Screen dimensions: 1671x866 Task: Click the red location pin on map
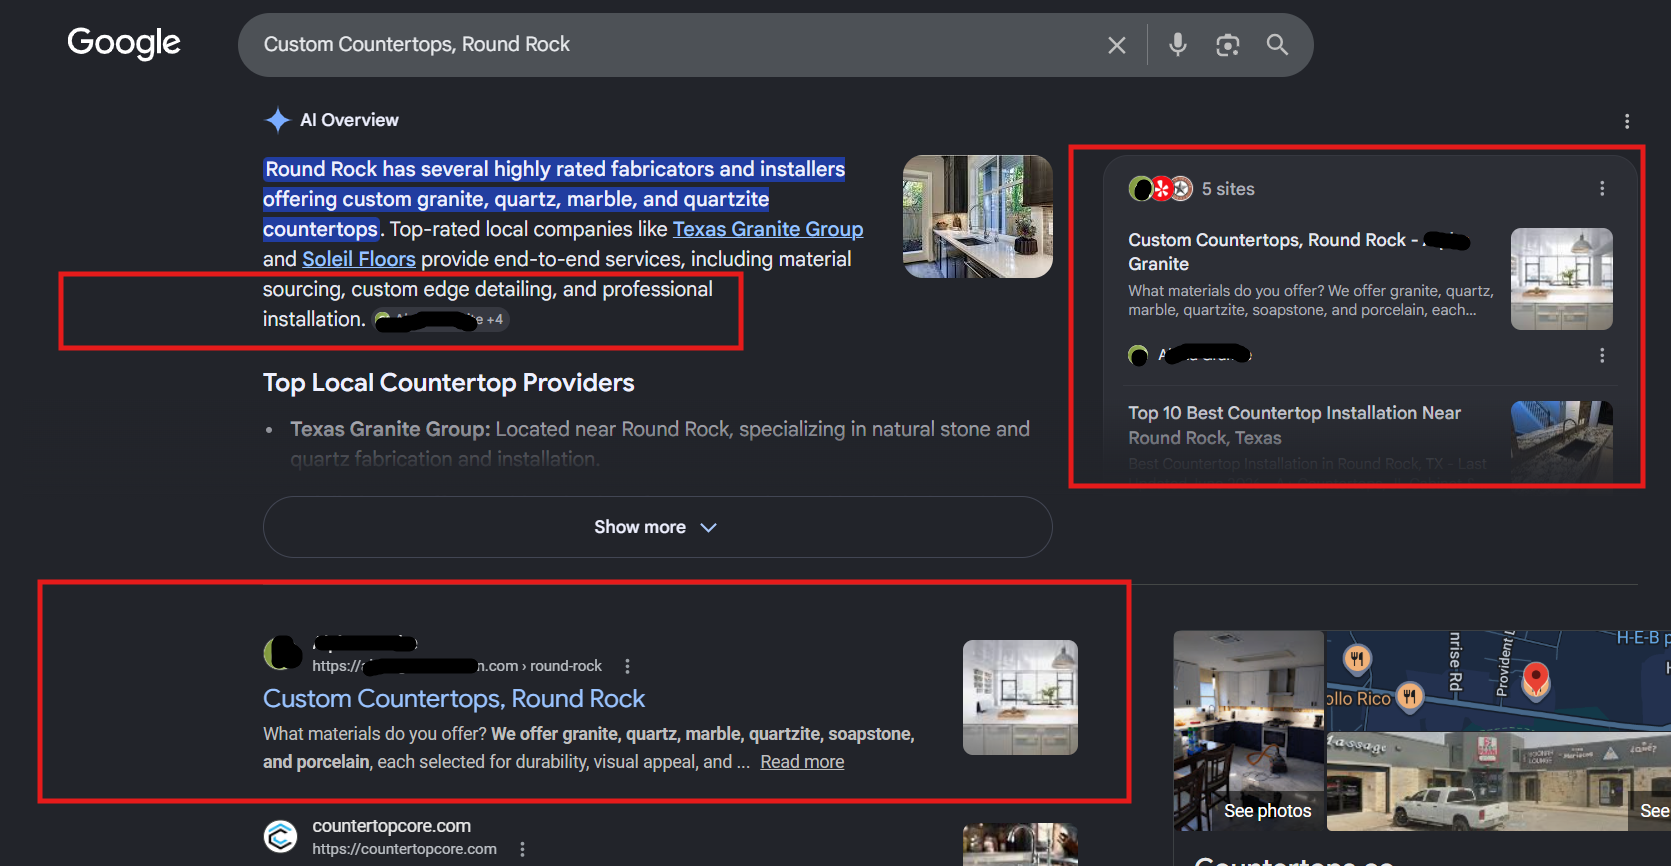[x=1536, y=680]
